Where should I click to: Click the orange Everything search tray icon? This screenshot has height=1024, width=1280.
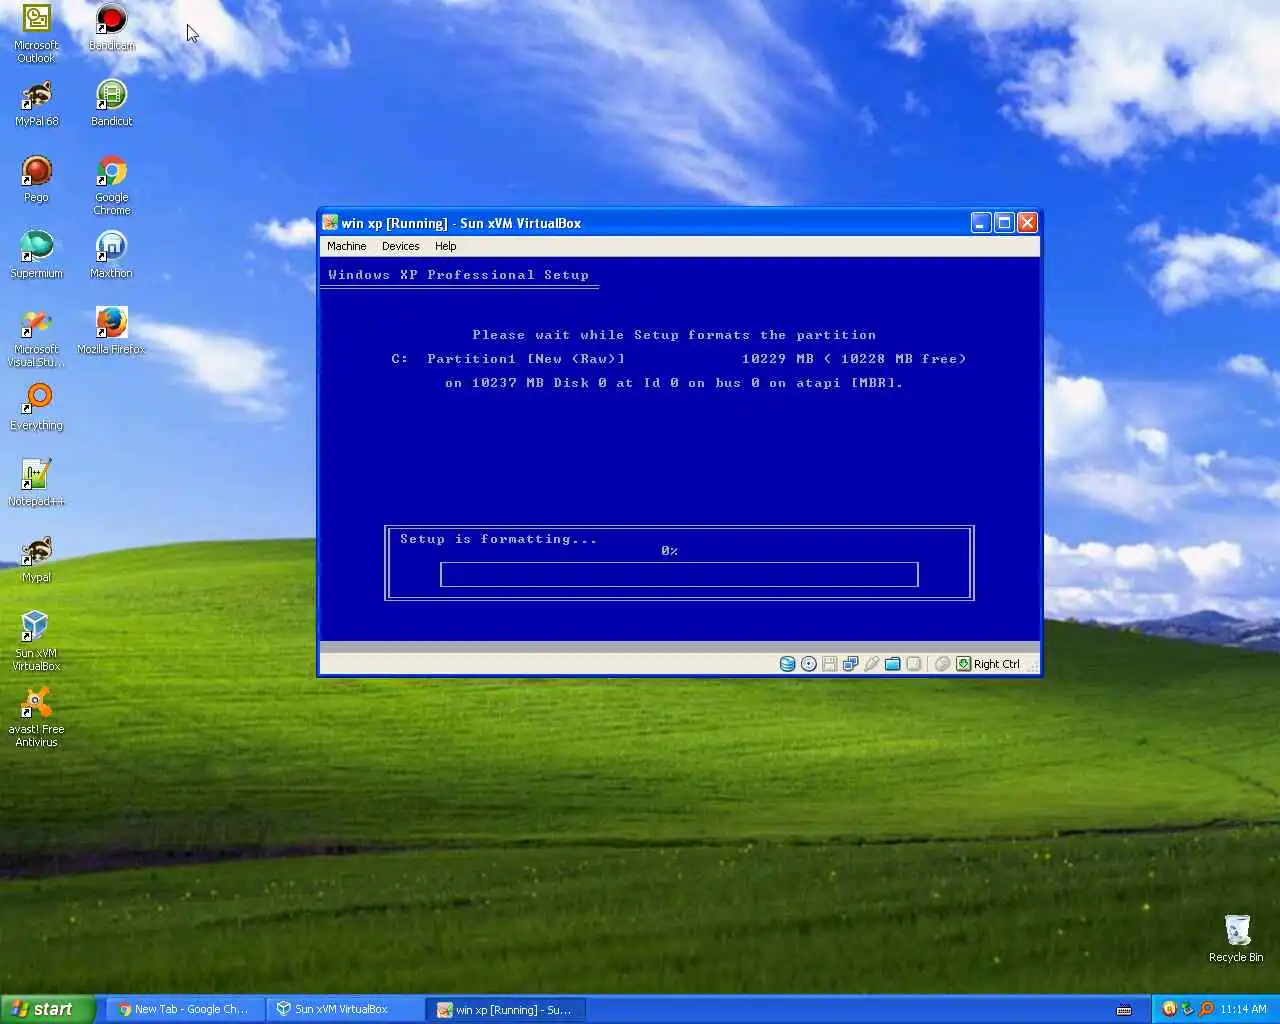pyautogui.click(x=1206, y=1009)
